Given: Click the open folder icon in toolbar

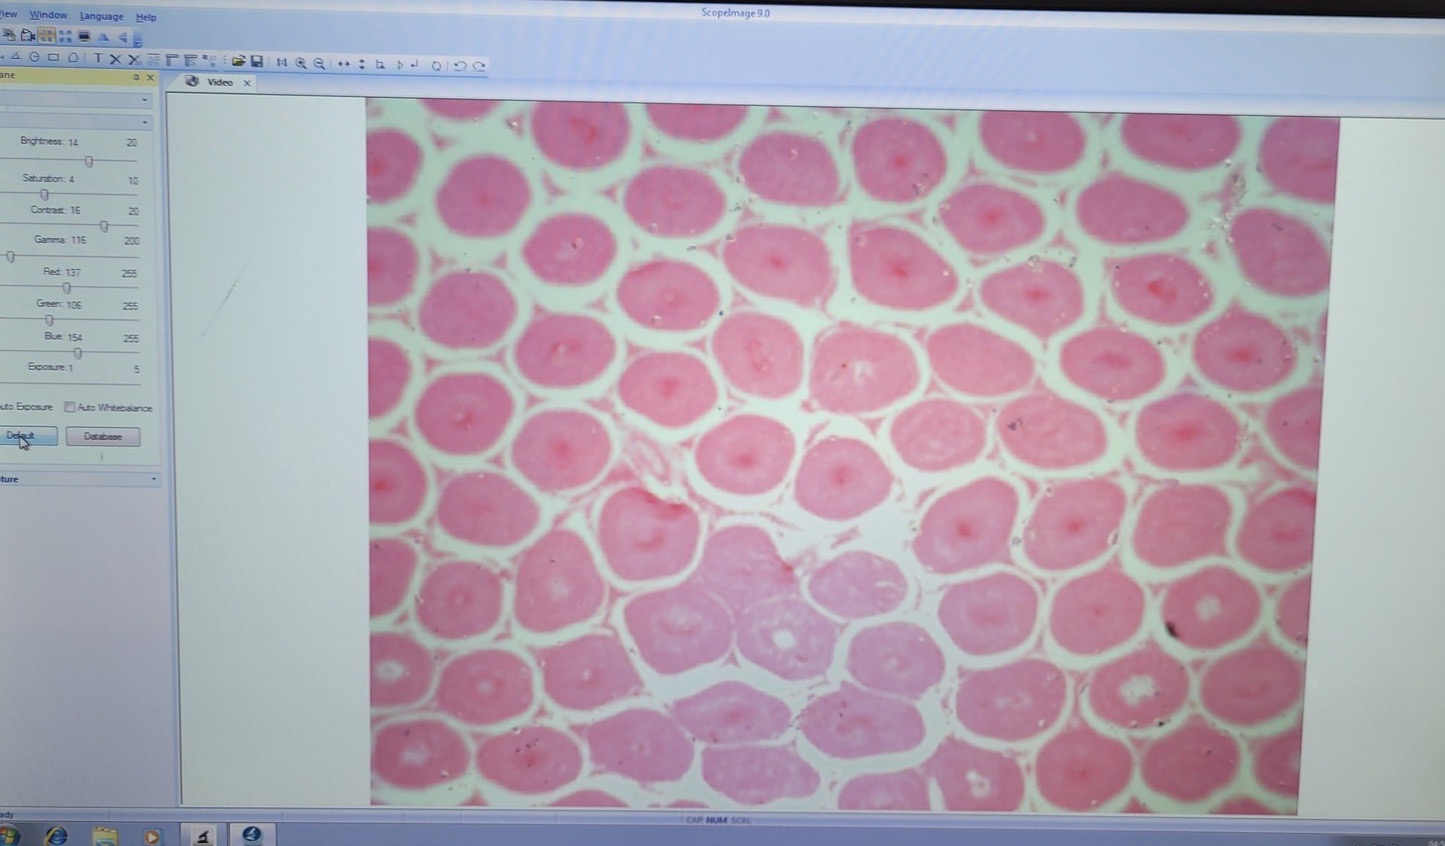Looking at the screenshot, I should click(x=238, y=62).
